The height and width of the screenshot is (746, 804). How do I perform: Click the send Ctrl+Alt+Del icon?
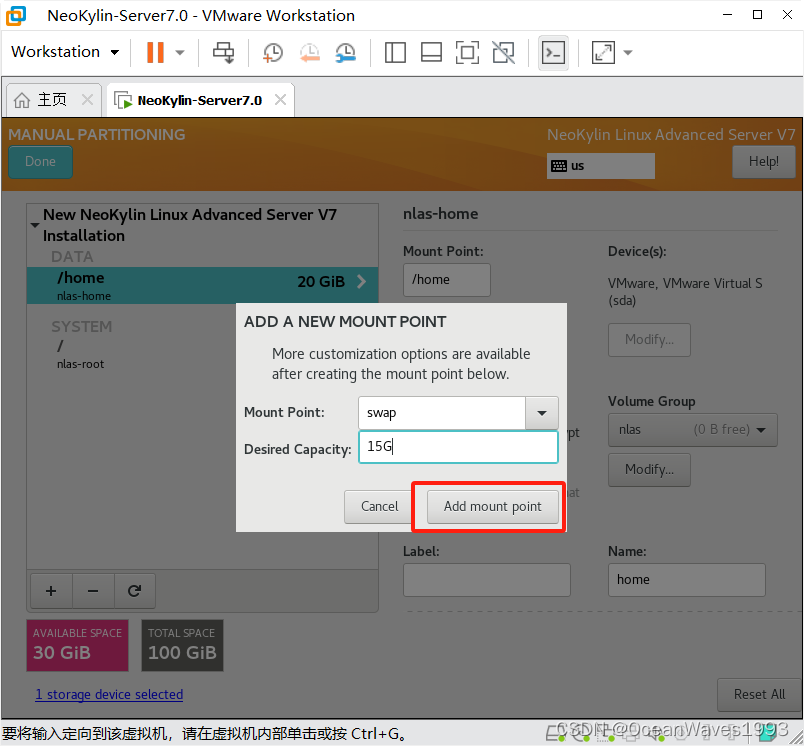click(x=224, y=52)
